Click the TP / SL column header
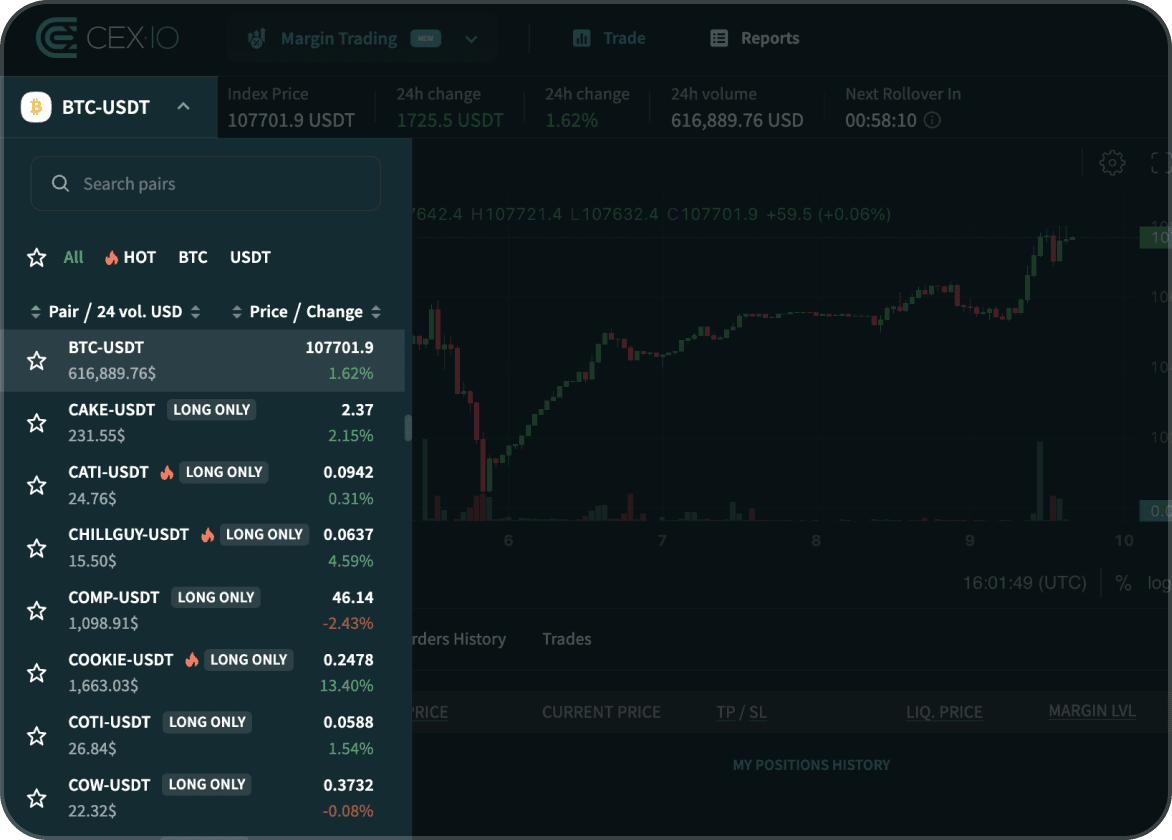Viewport: 1172px width, 840px height. pyautogui.click(x=741, y=712)
